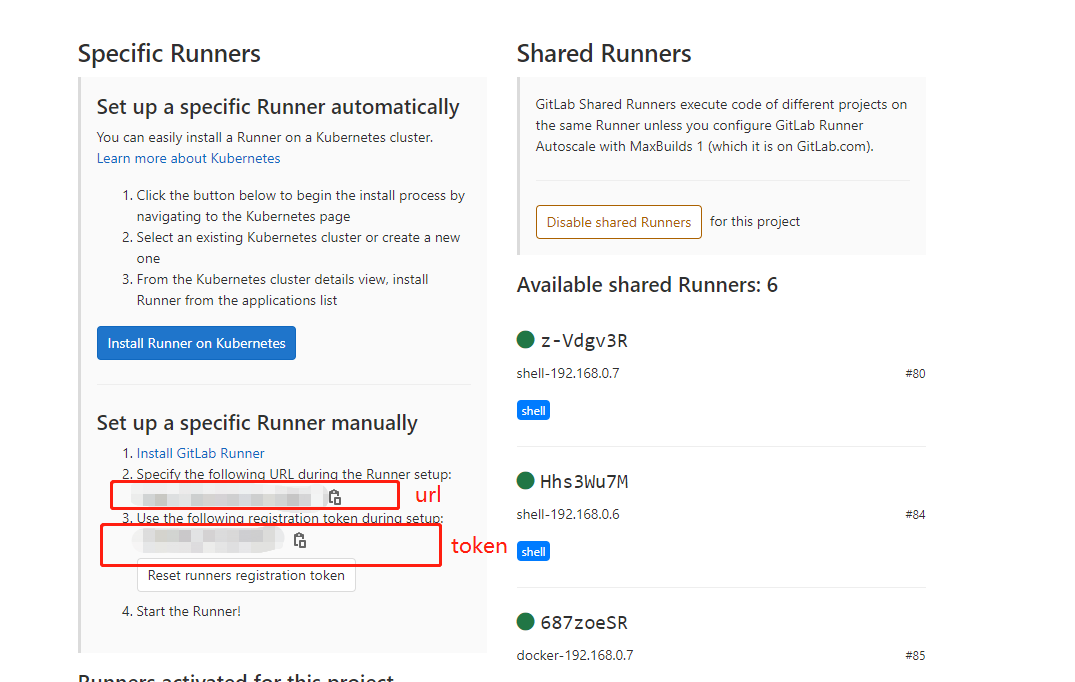Click Set up a specific Runner automatically heading

(x=278, y=107)
